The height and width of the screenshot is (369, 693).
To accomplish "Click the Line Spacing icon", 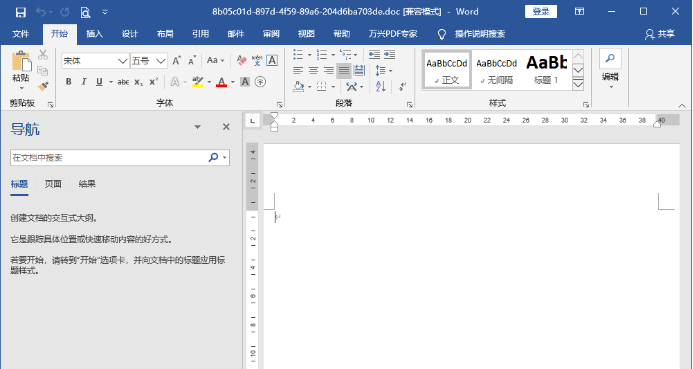I will [383, 70].
